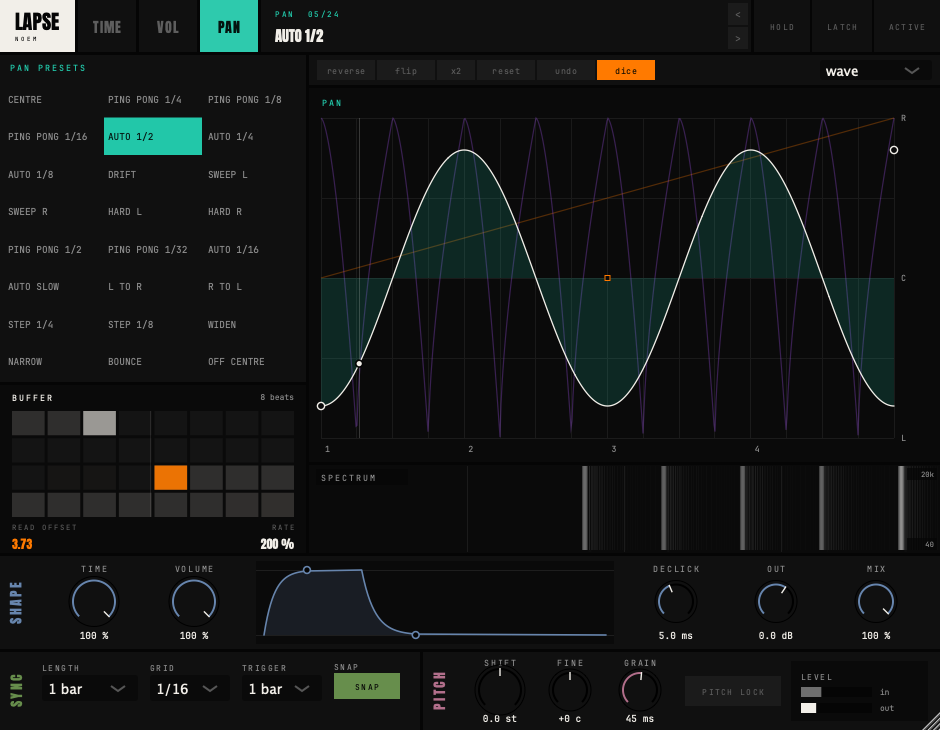This screenshot has height=730, width=940.
Task: Click the x2 button
Action: (456, 71)
